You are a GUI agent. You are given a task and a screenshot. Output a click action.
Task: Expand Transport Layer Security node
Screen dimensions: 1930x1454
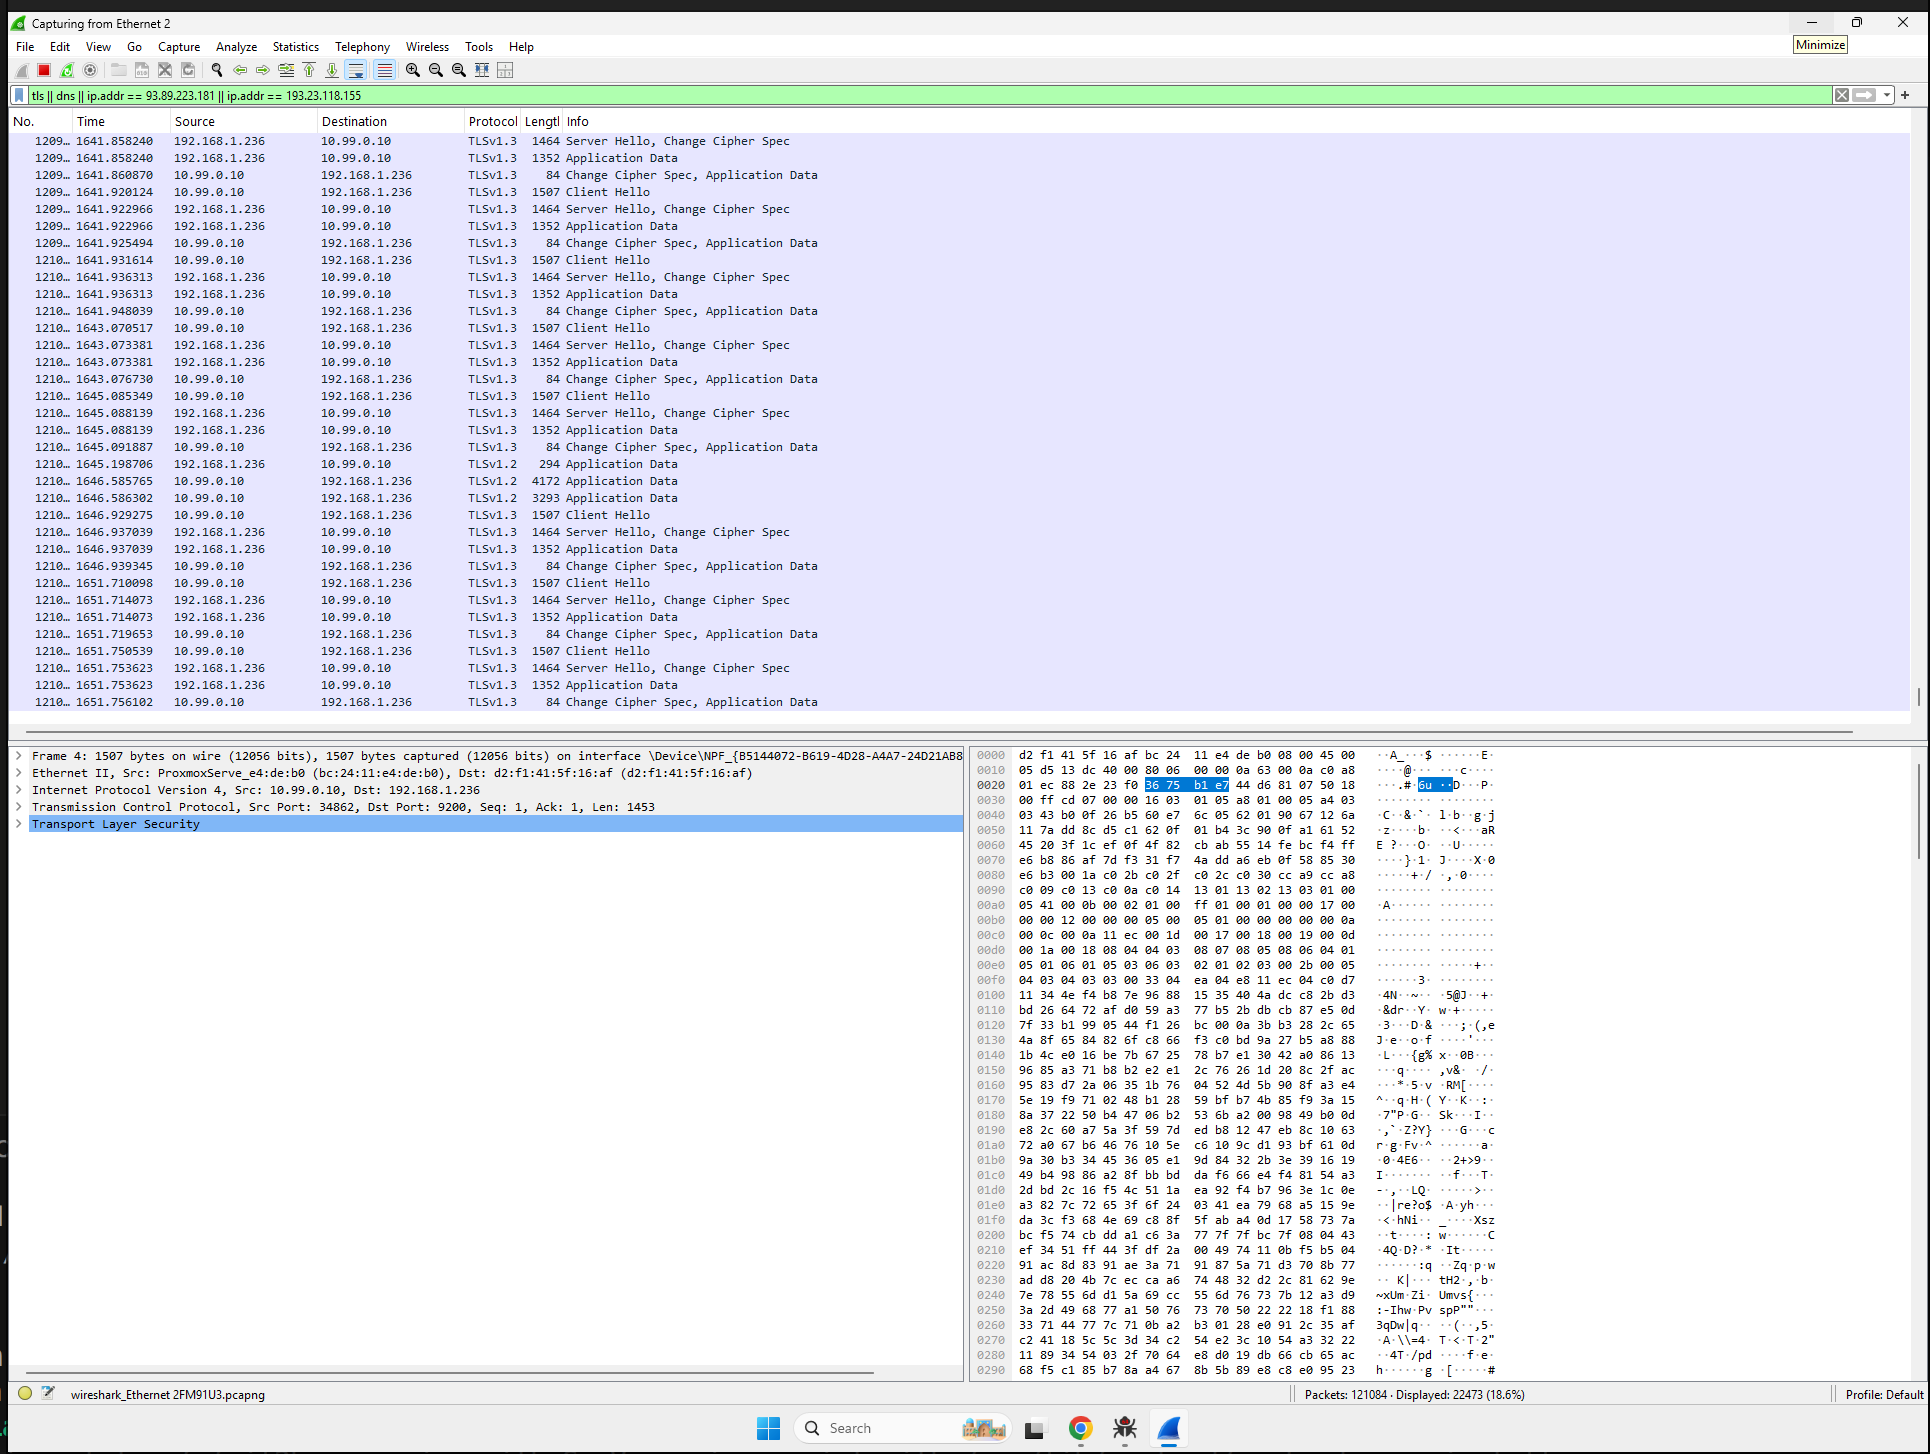pos(18,824)
